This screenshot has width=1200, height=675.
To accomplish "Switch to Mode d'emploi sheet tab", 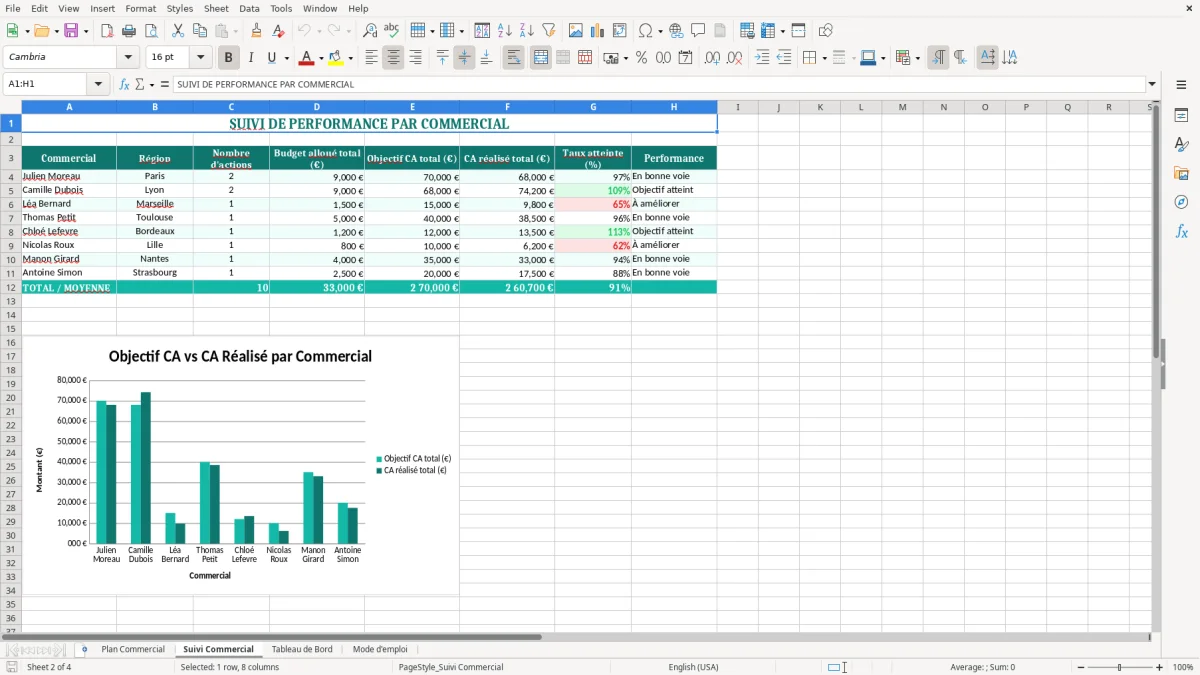I will point(380,649).
